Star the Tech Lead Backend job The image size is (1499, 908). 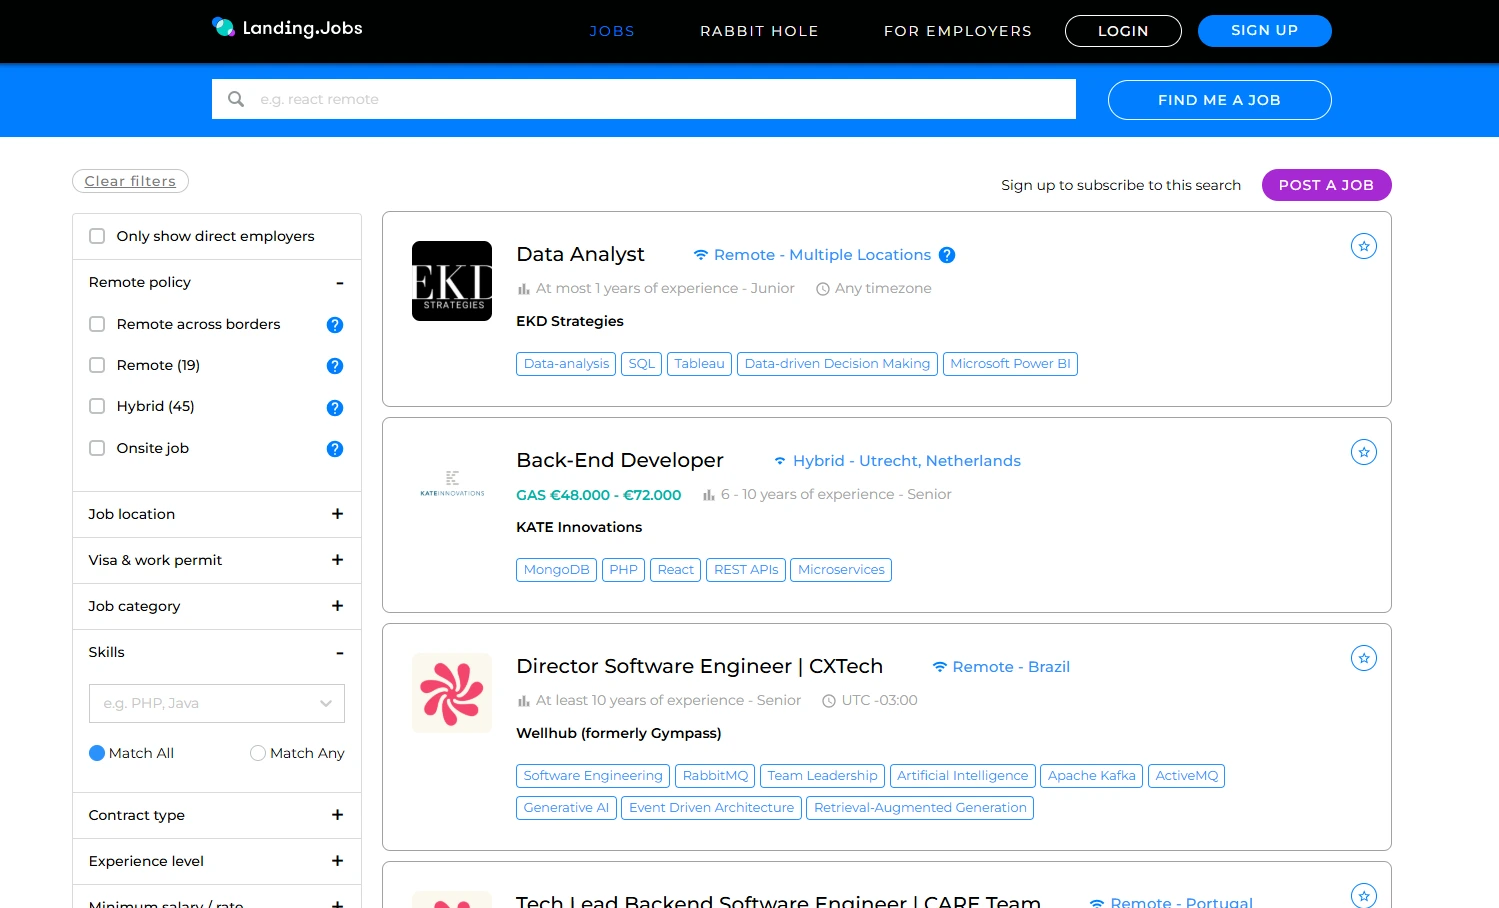click(x=1364, y=895)
